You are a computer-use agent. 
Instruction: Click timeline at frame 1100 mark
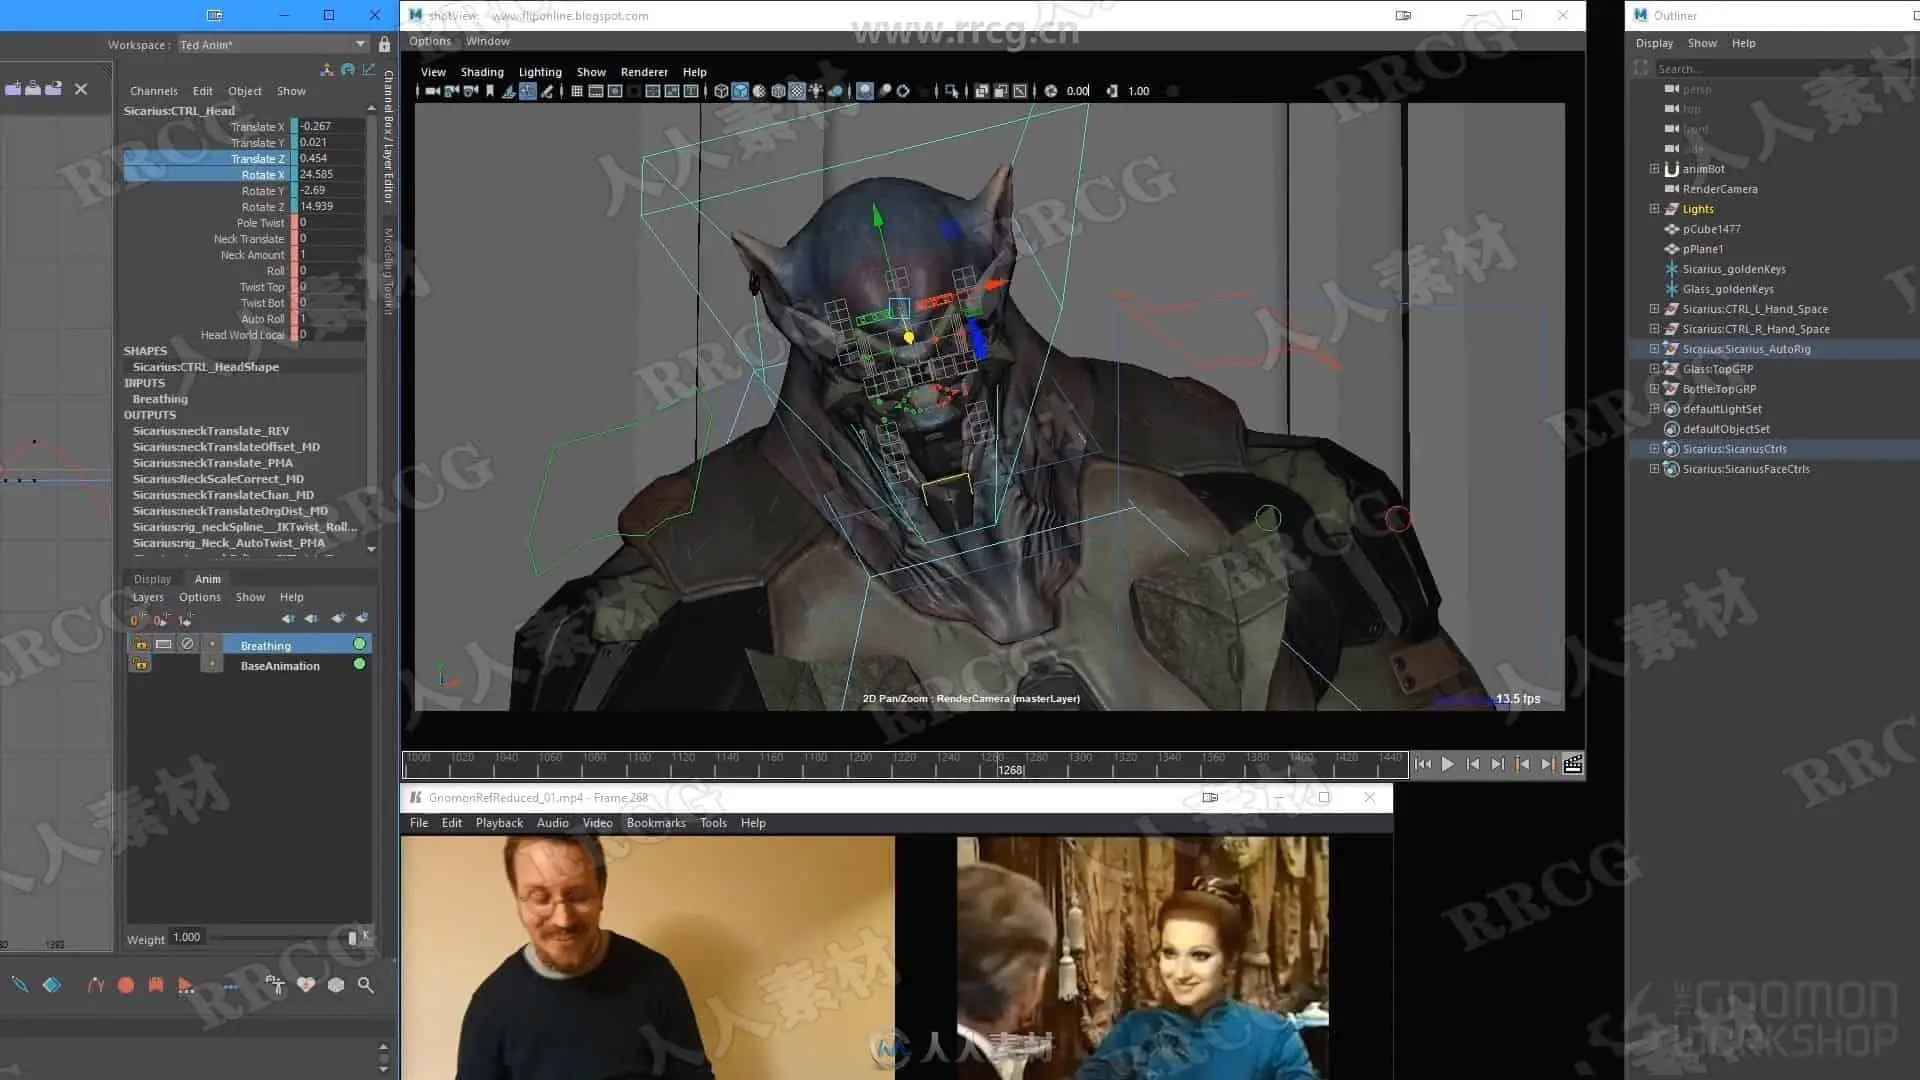[627, 765]
